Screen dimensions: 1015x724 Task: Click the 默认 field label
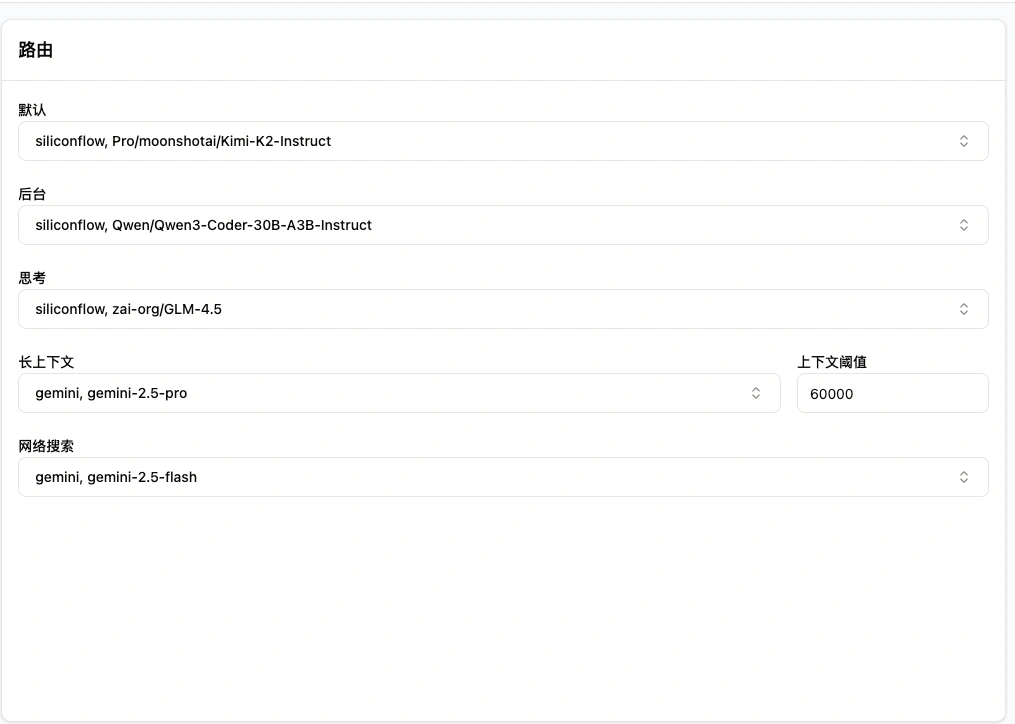[33, 110]
